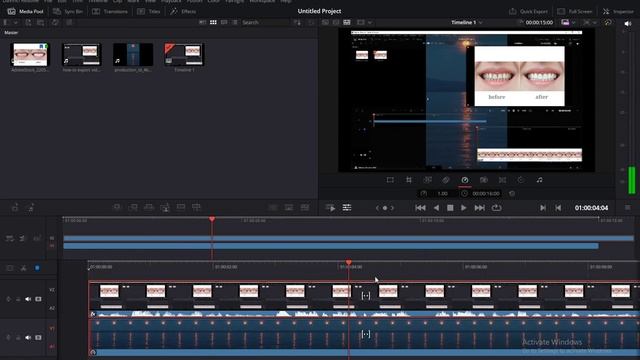Switch media pool to thumbnail view
The width and height of the screenshot is (640, 360).
[x=213, y=22]
